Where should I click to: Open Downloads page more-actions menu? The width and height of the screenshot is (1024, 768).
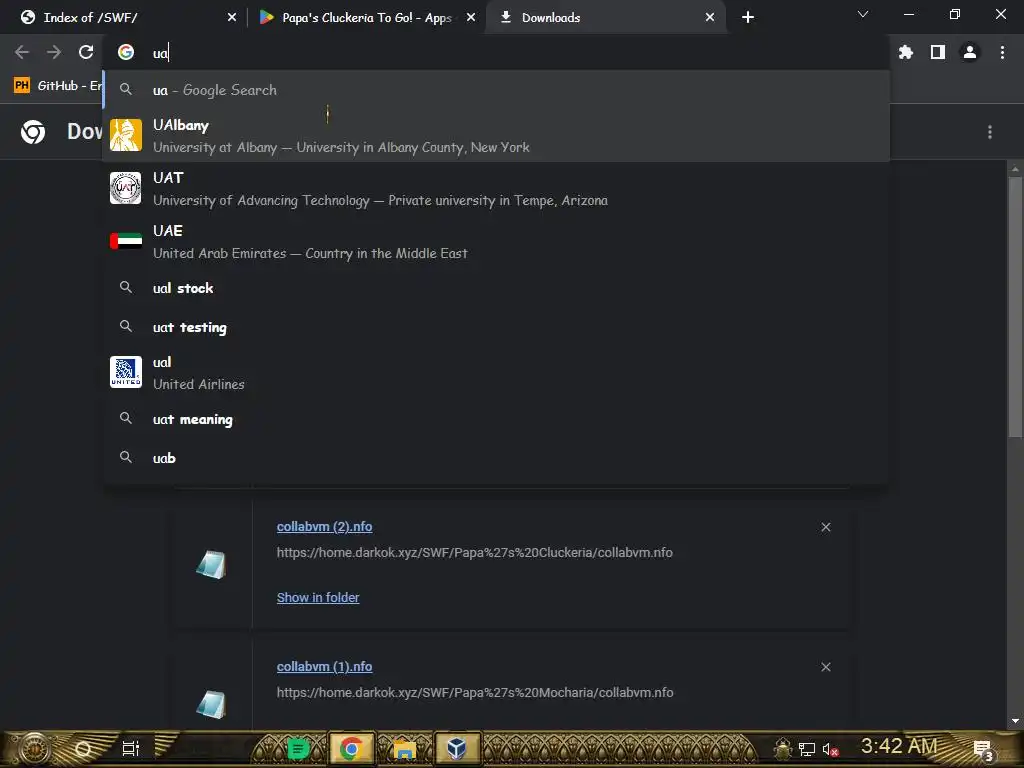pos(990,133)
